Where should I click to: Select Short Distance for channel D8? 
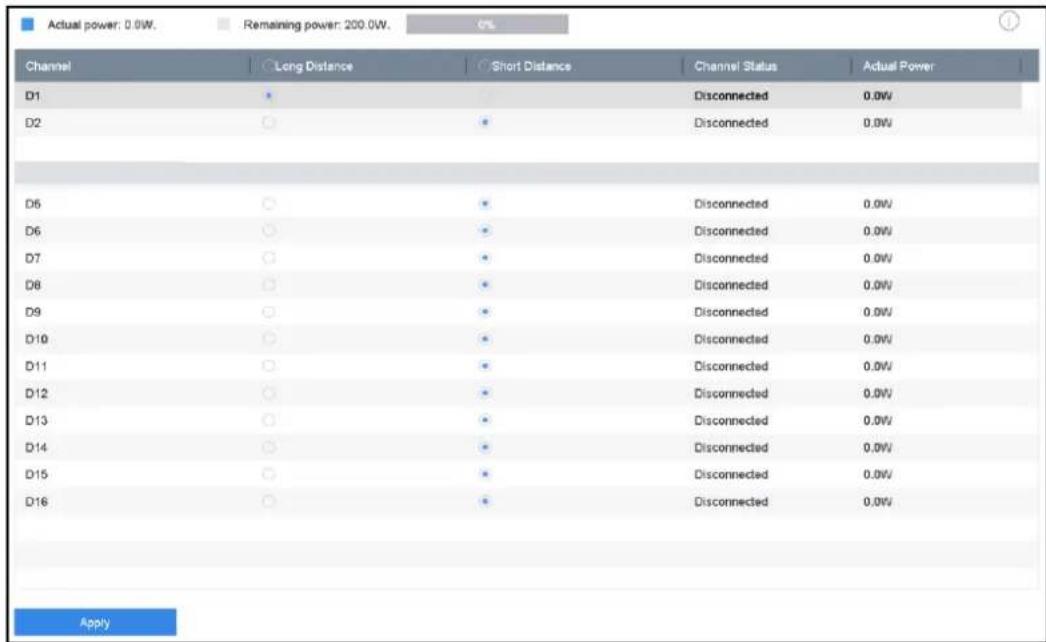click(x=485, y=285)
